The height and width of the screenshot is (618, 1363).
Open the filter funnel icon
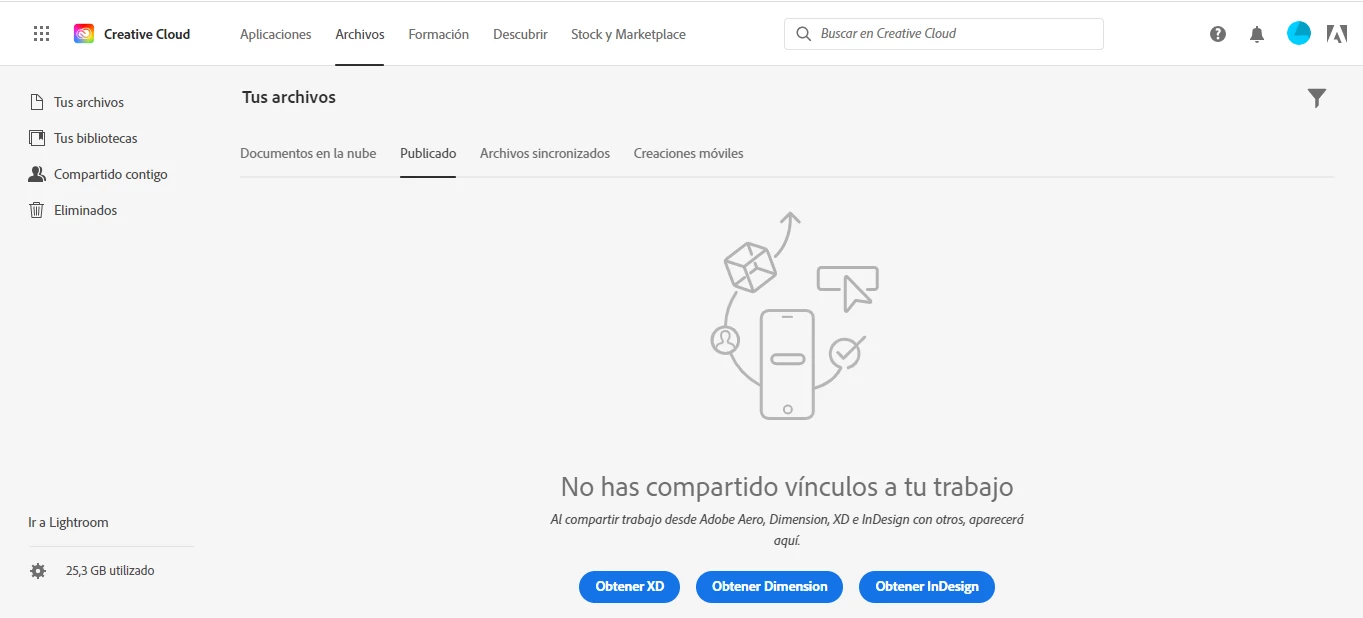coord(1317,98)
